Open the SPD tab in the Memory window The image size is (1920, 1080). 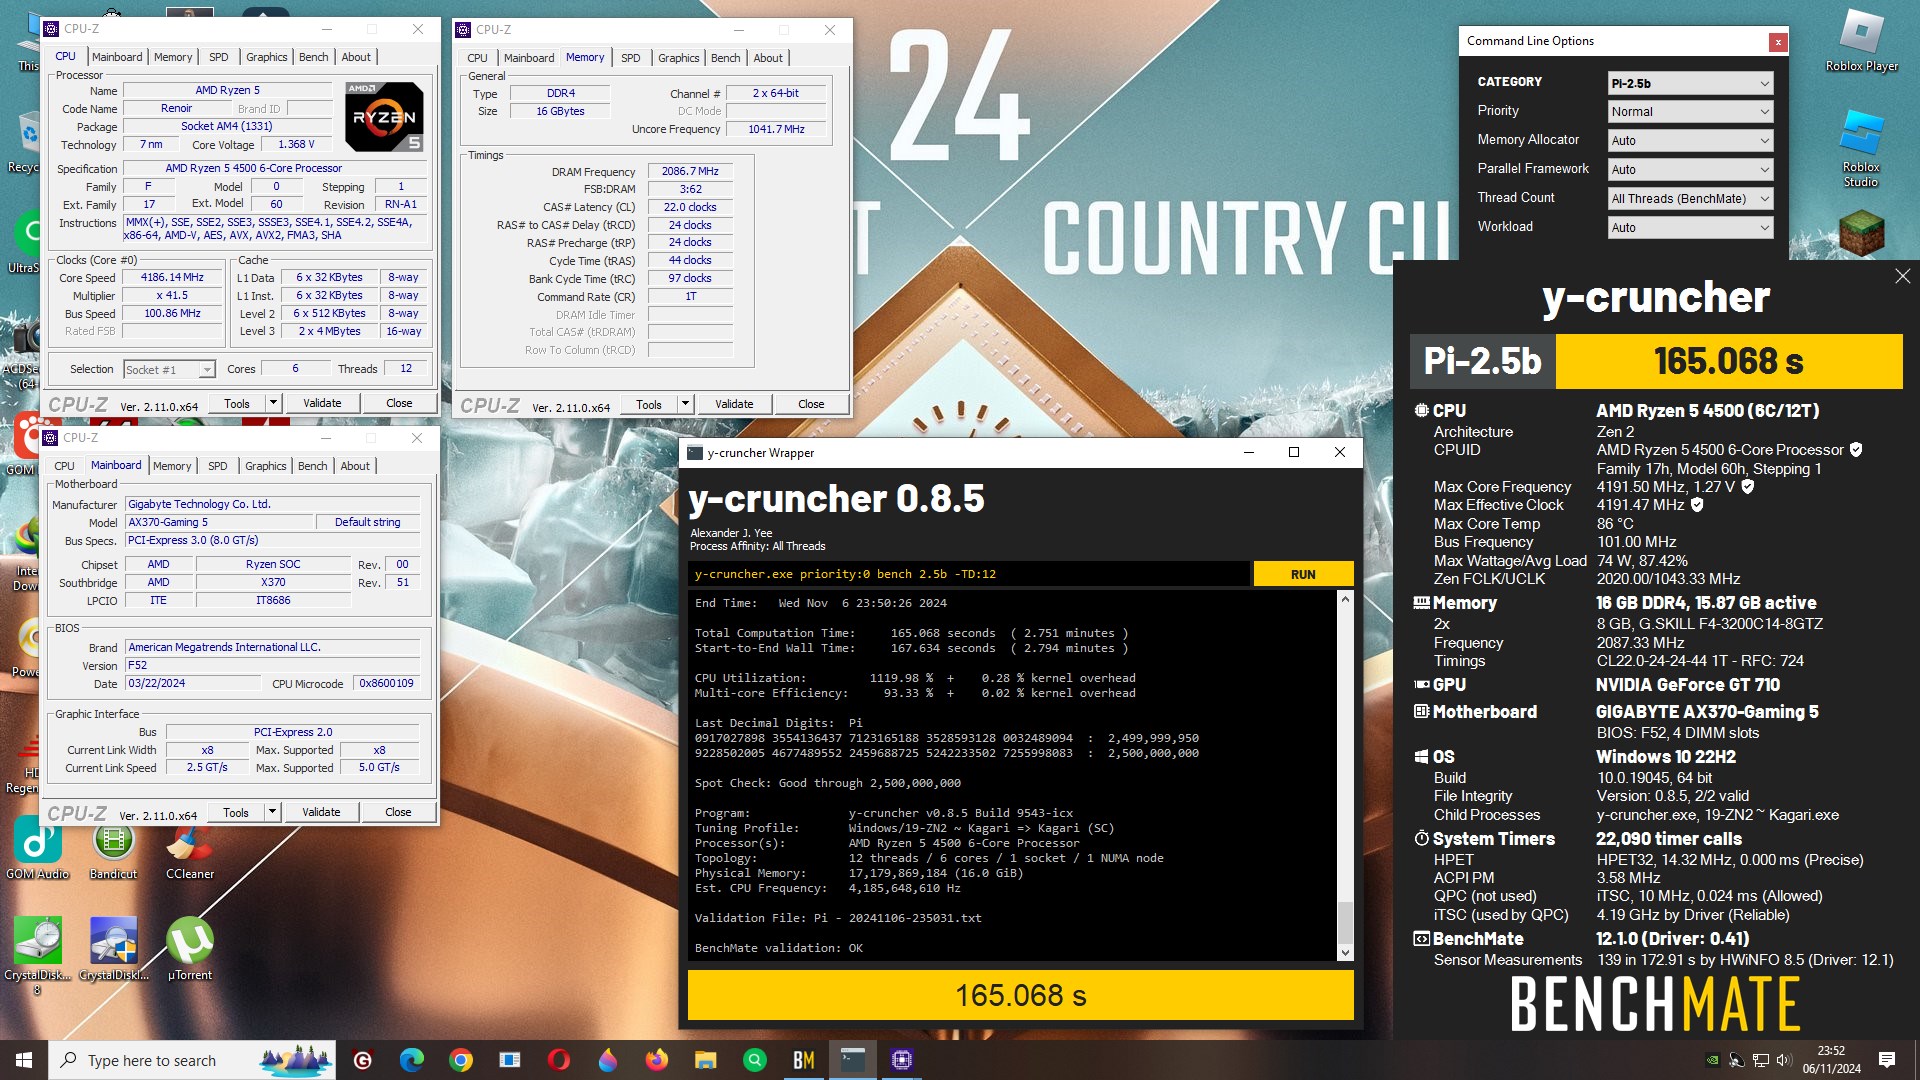click(x=630, y=58)
